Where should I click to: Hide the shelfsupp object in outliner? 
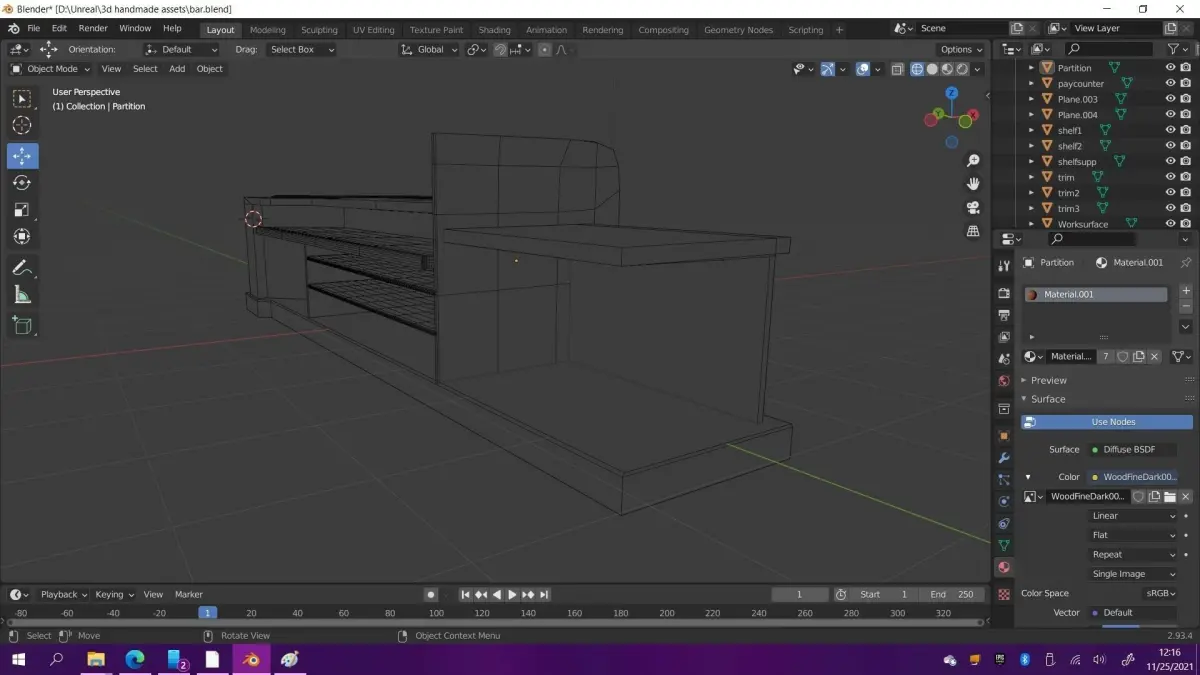tap(1170, 162)
